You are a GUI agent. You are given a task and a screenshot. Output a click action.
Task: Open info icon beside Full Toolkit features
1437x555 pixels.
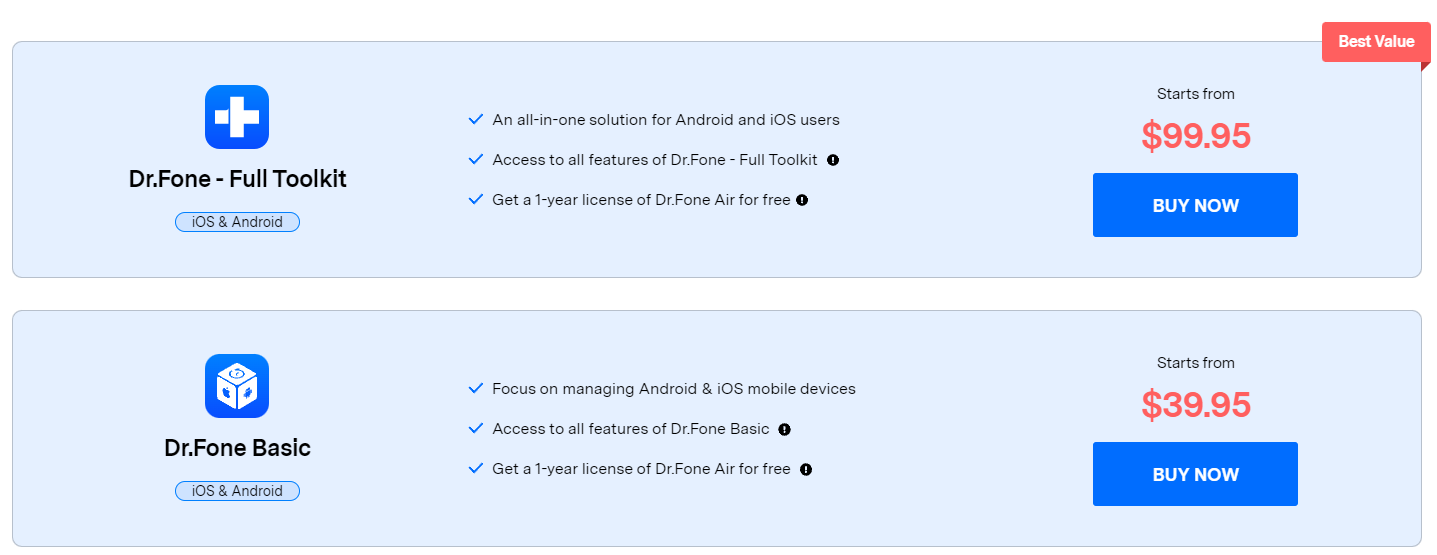click(x=833, y=160)
